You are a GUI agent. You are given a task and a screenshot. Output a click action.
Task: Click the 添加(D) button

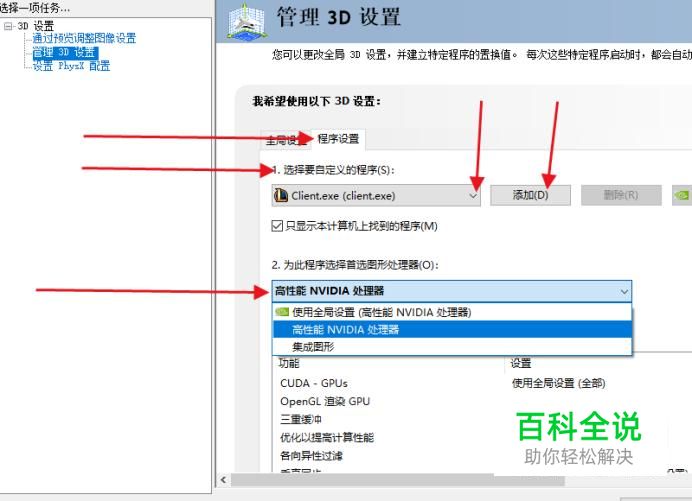coord(530,195)
